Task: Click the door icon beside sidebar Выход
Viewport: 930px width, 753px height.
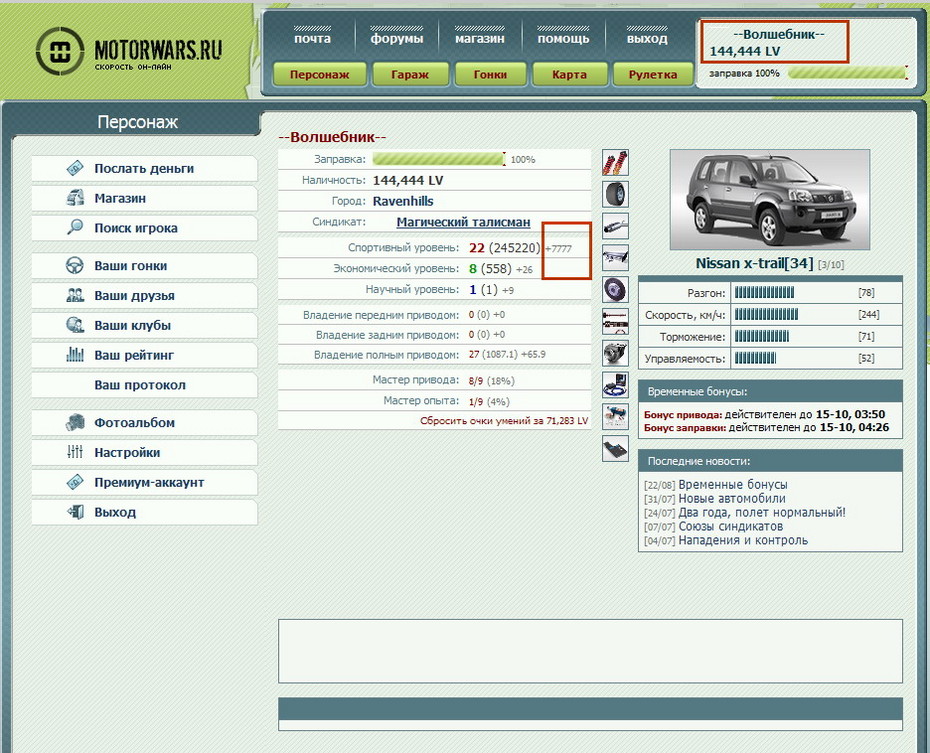Action: [75, 512]
